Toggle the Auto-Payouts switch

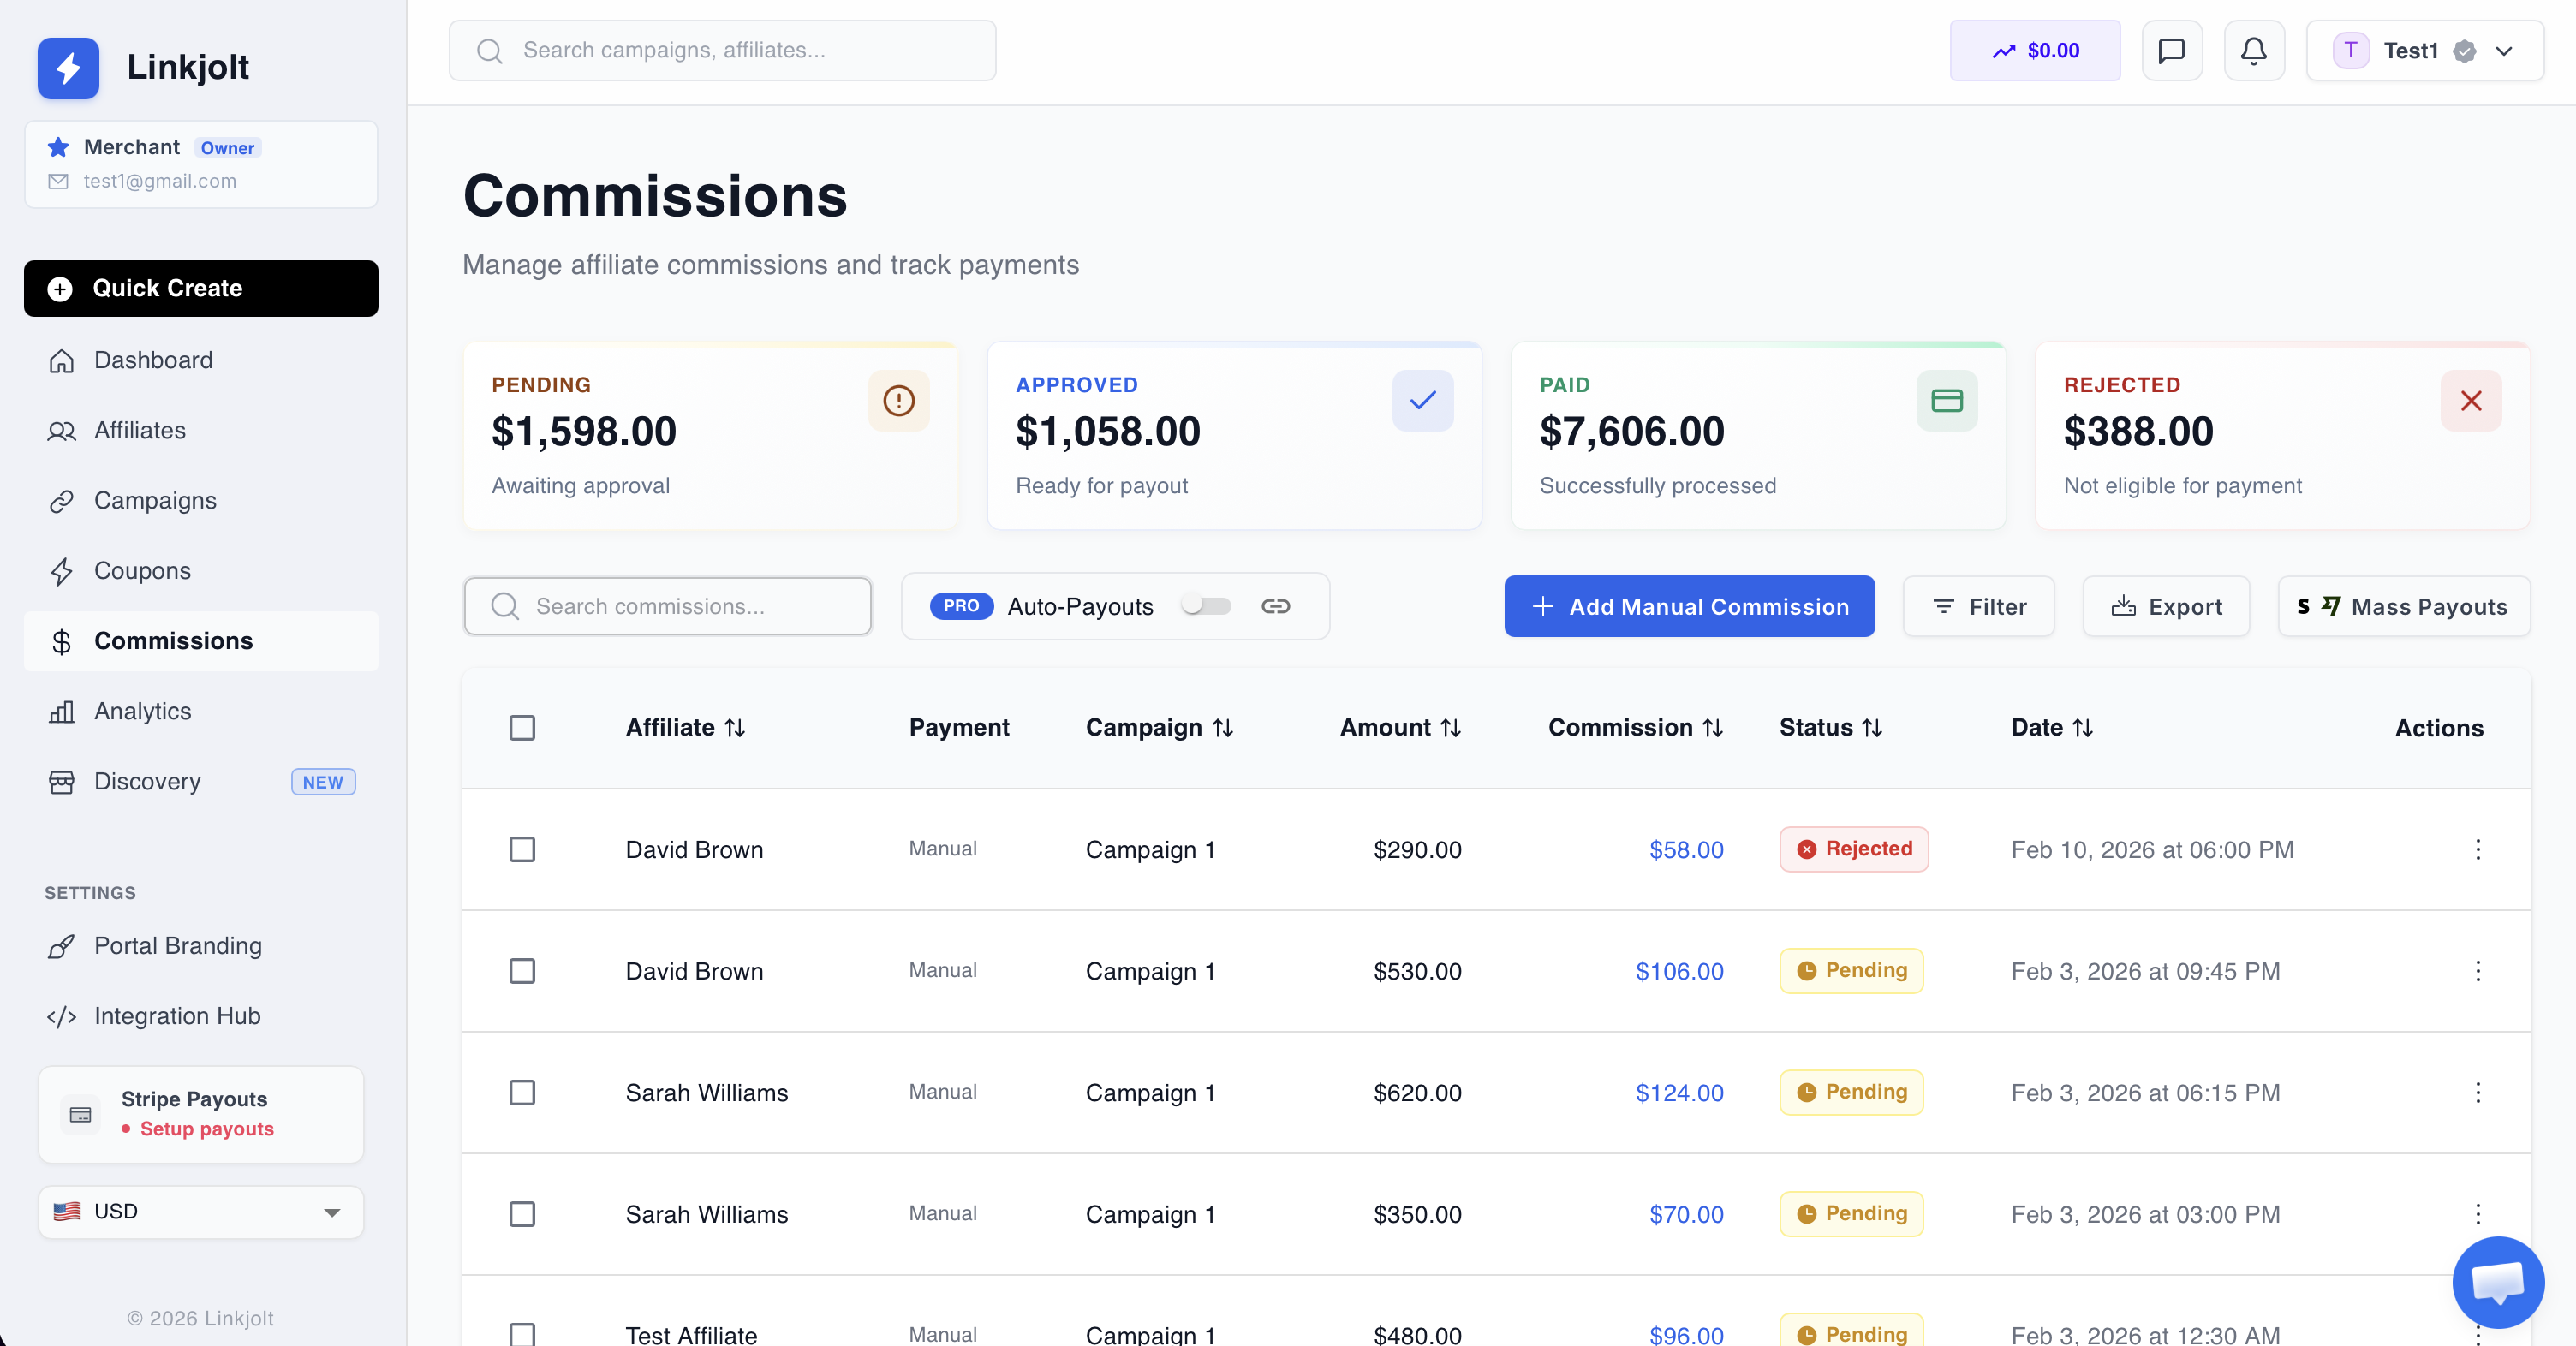[x=1205, y=606]
